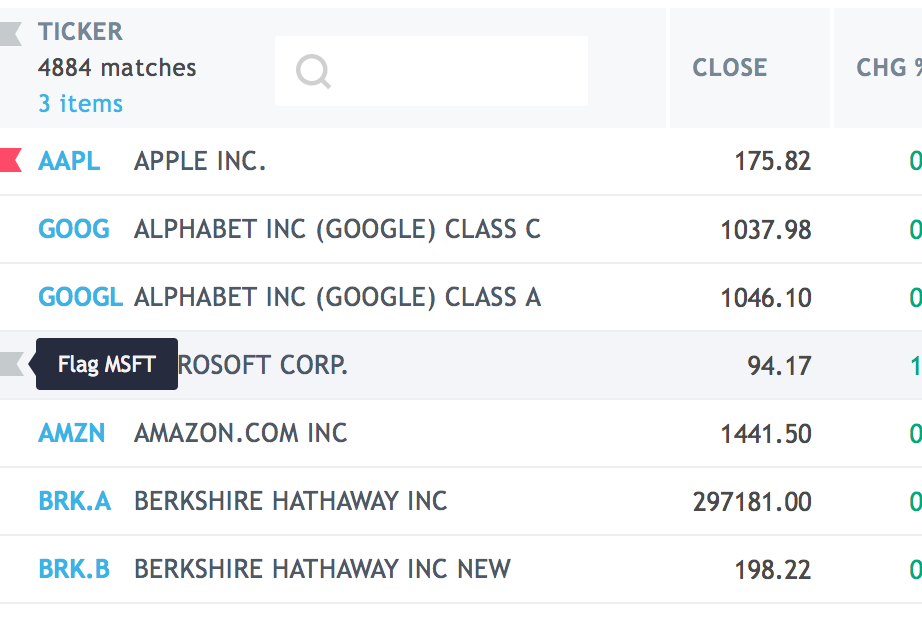Open the BRK.A ticker link

click(x=75, y=501)
